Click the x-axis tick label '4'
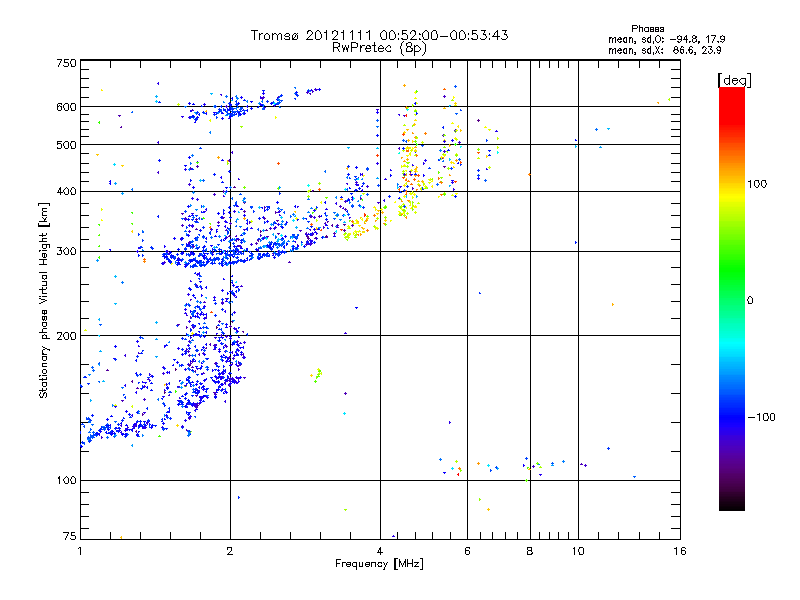Screen dimensions: 800x600 click(380, 551)
